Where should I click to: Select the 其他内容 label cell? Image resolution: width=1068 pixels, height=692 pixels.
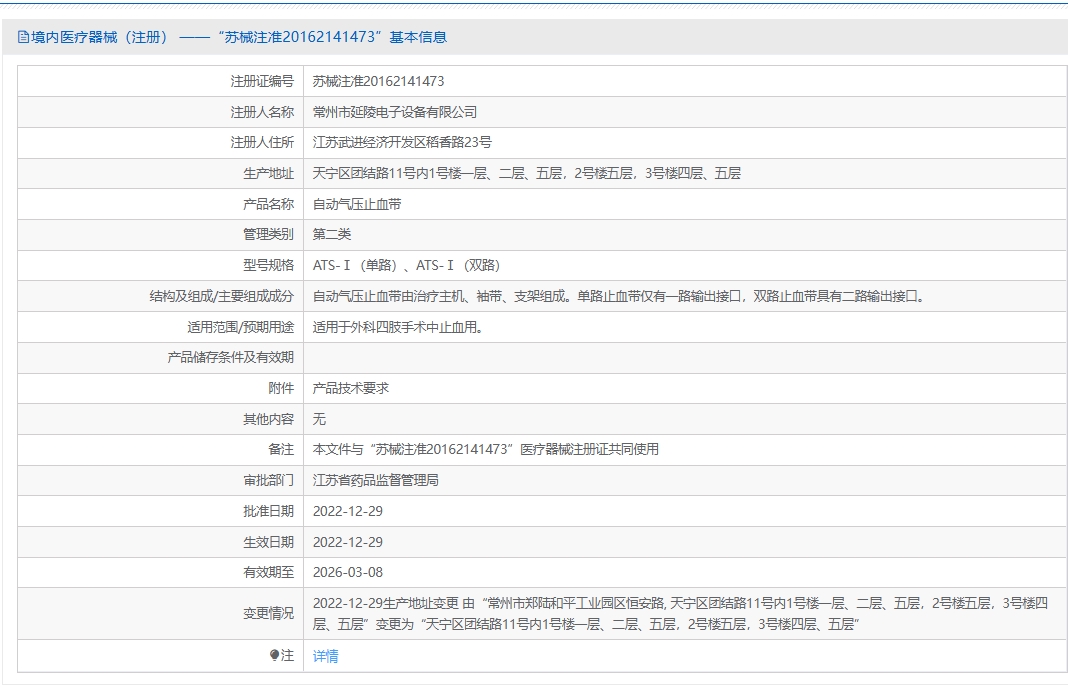click(161, 419)
